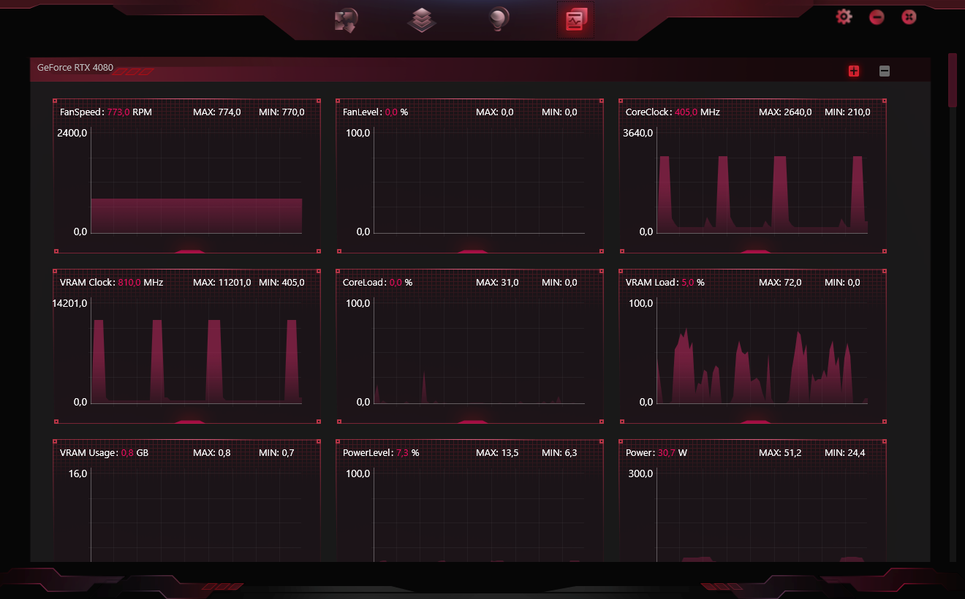Screen dimensions: 965x599
Task: Click Power MAX: 51,2 value
Action: 780,453
